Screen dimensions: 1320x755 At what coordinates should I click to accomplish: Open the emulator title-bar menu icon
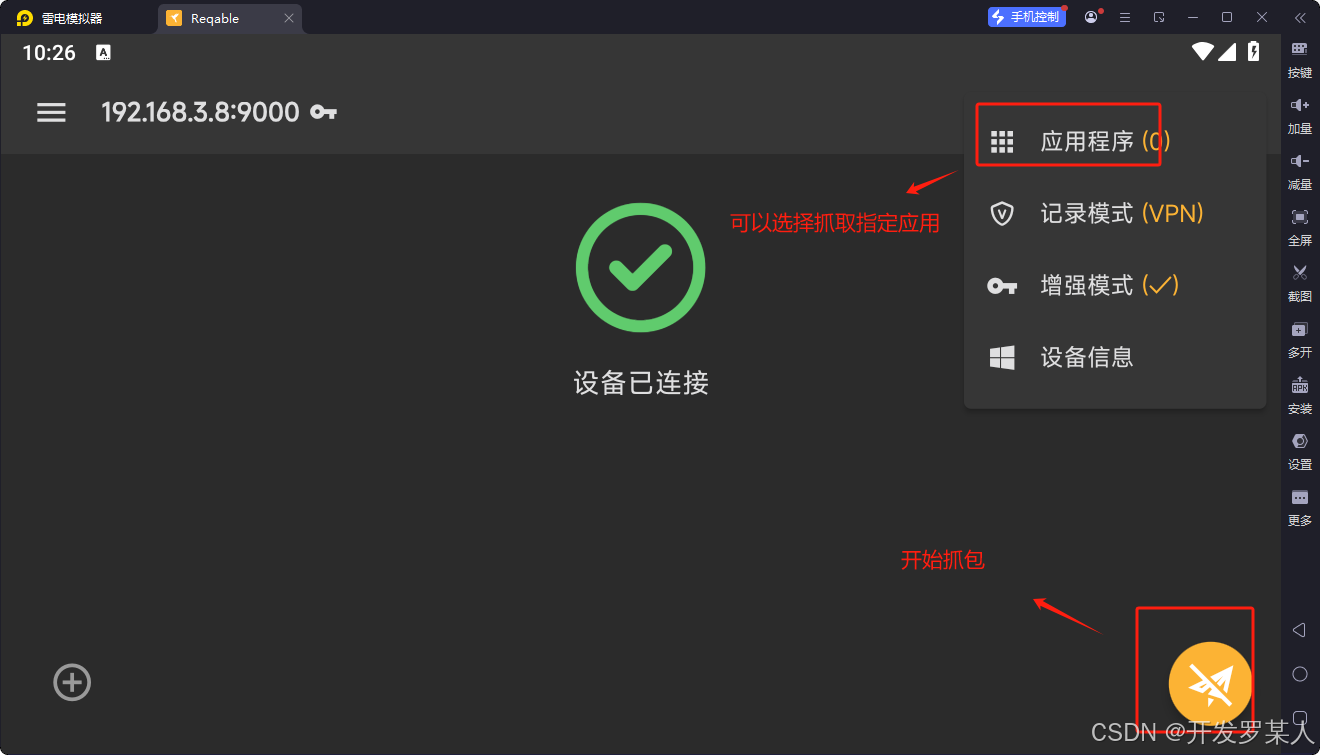tap(1125, 18)
